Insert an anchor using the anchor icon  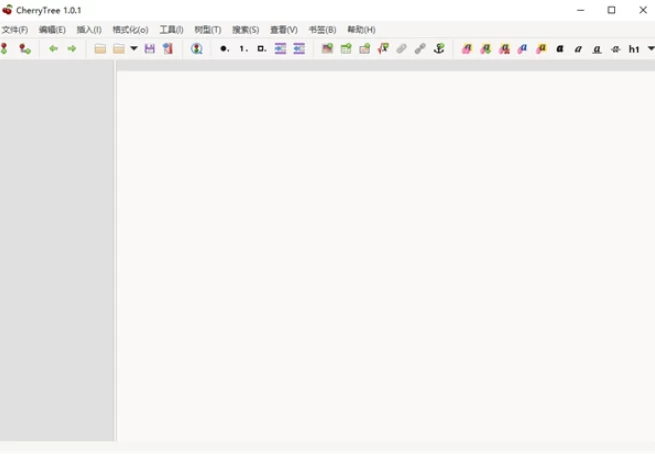coord(439,49)
